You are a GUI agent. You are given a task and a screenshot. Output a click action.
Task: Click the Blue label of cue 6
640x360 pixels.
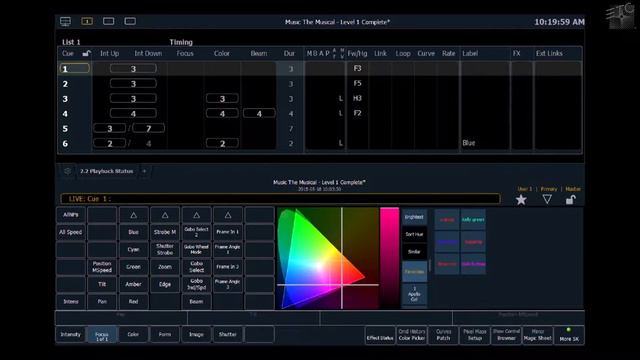tap(469, 143)
